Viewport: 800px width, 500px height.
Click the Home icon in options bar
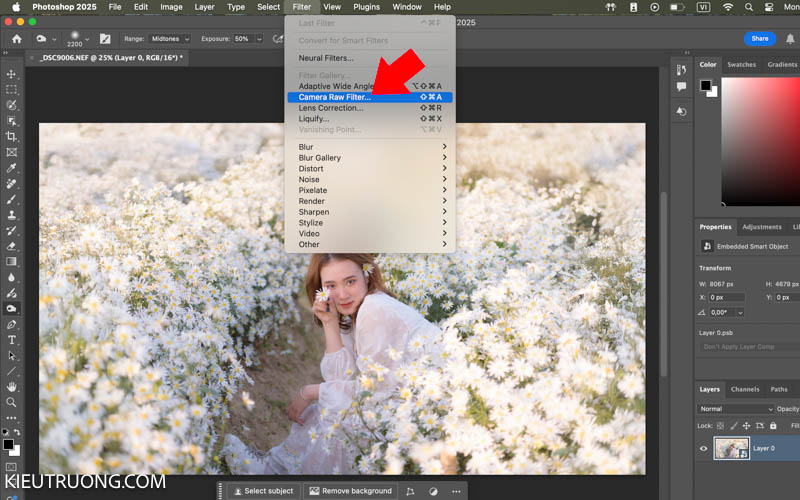[x=17, y=39]
